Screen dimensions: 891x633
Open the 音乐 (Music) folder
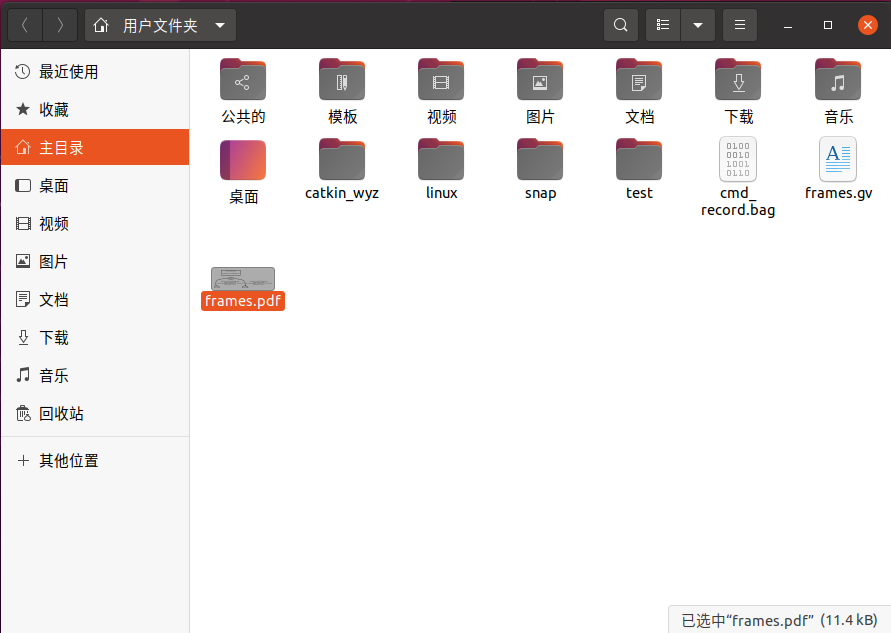click(x=838, y=90)
